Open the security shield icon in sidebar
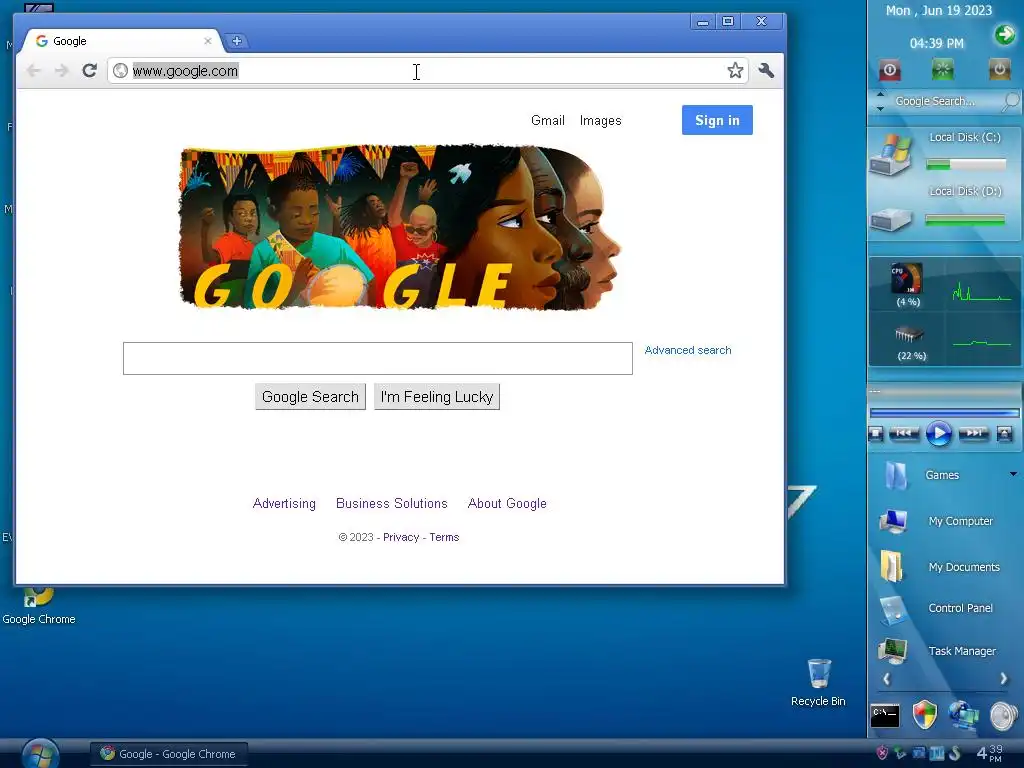 tap(924, 715)
